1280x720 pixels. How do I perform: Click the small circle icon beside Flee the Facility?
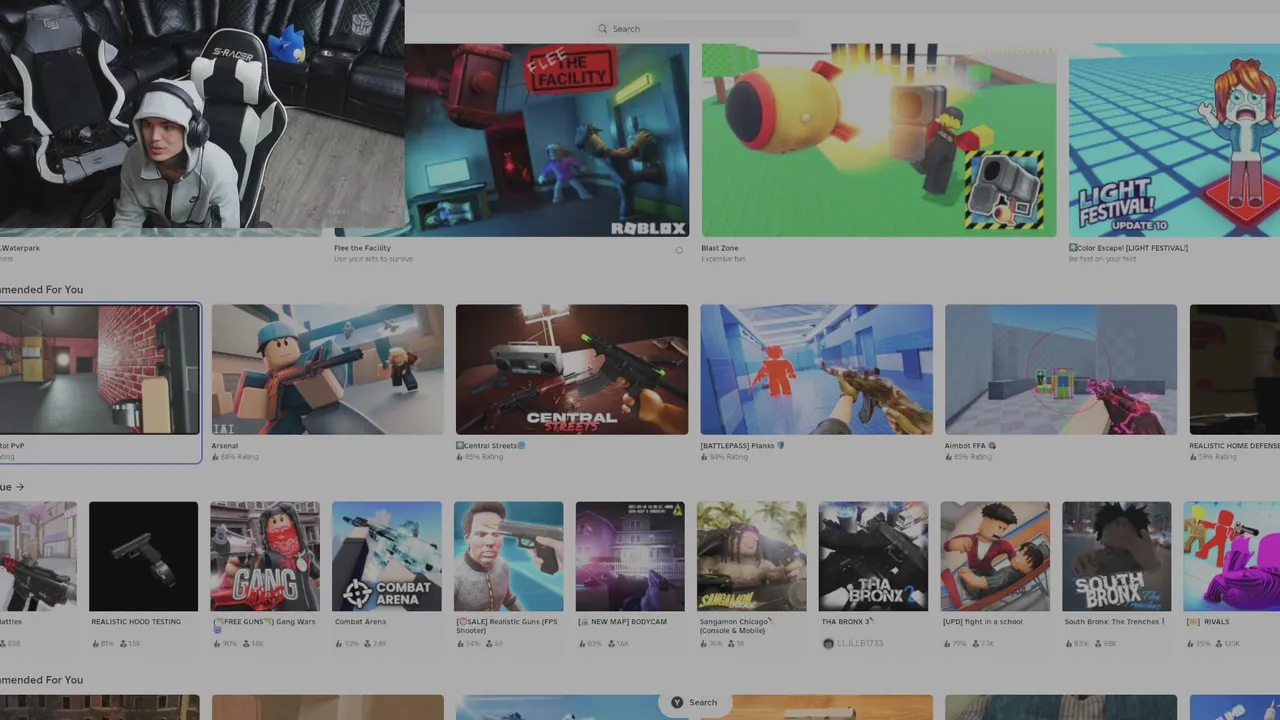coord(679,250)
